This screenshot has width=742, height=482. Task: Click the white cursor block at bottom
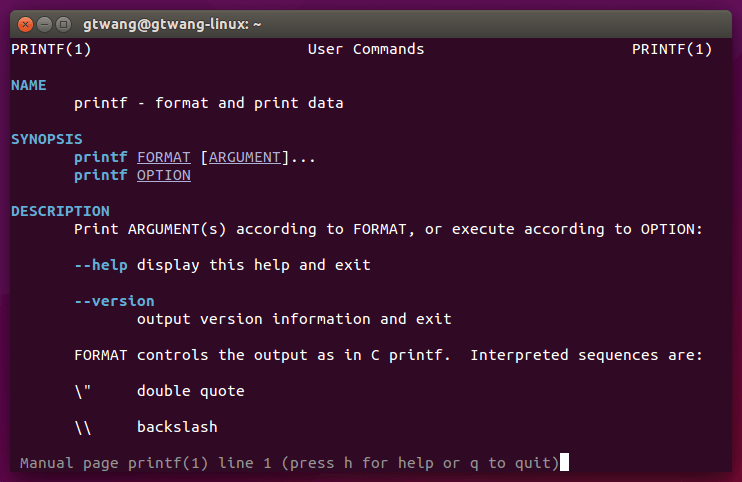[565, 462]
